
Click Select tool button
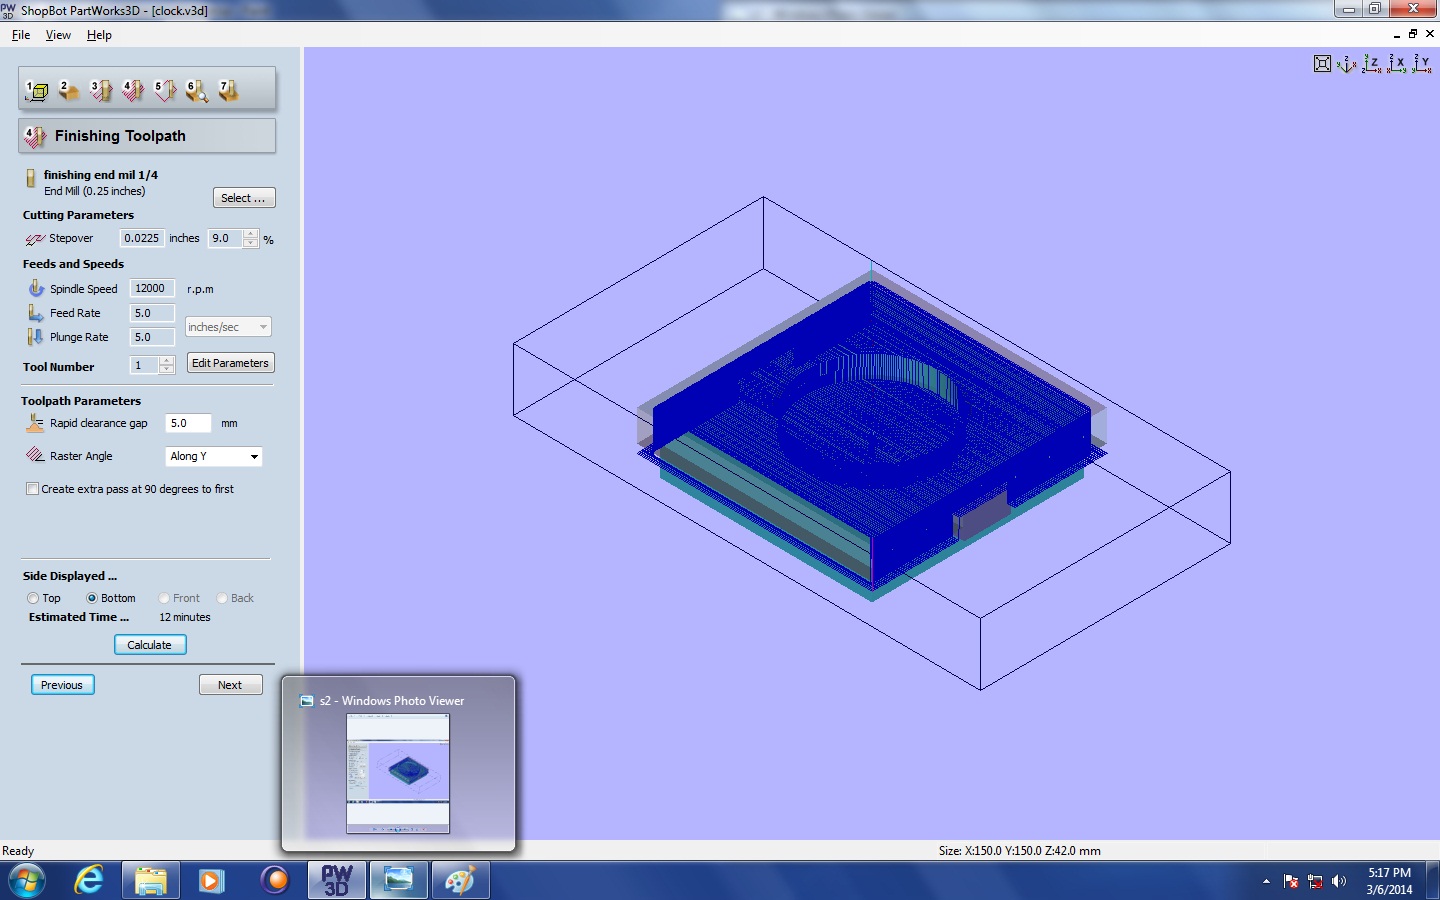tap(244, 198)
